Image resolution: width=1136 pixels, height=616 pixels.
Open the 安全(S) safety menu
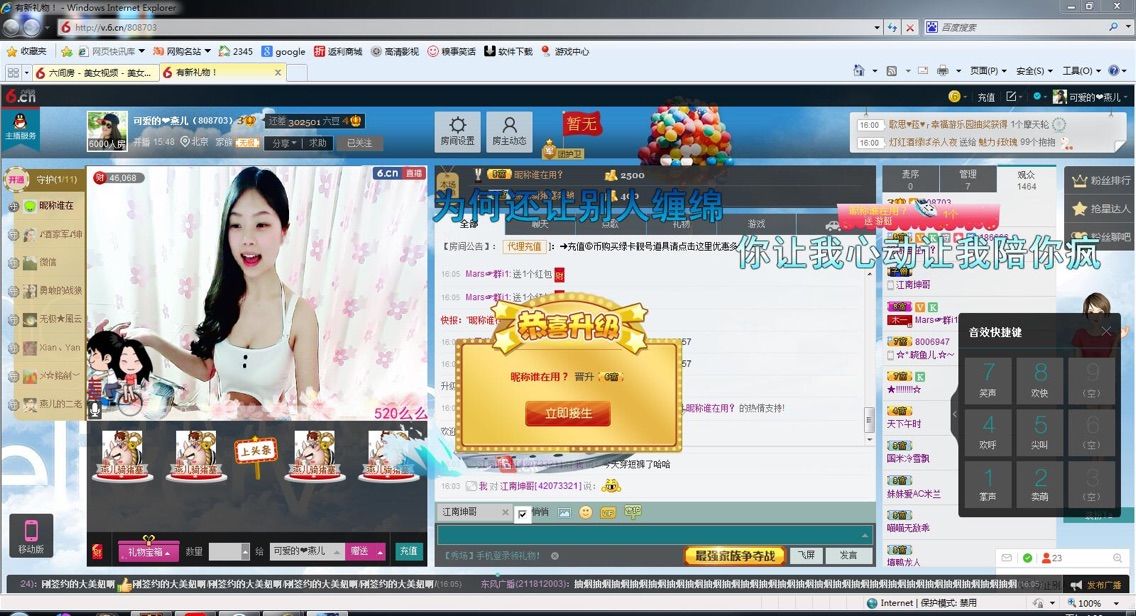[x=1034, y=71]
